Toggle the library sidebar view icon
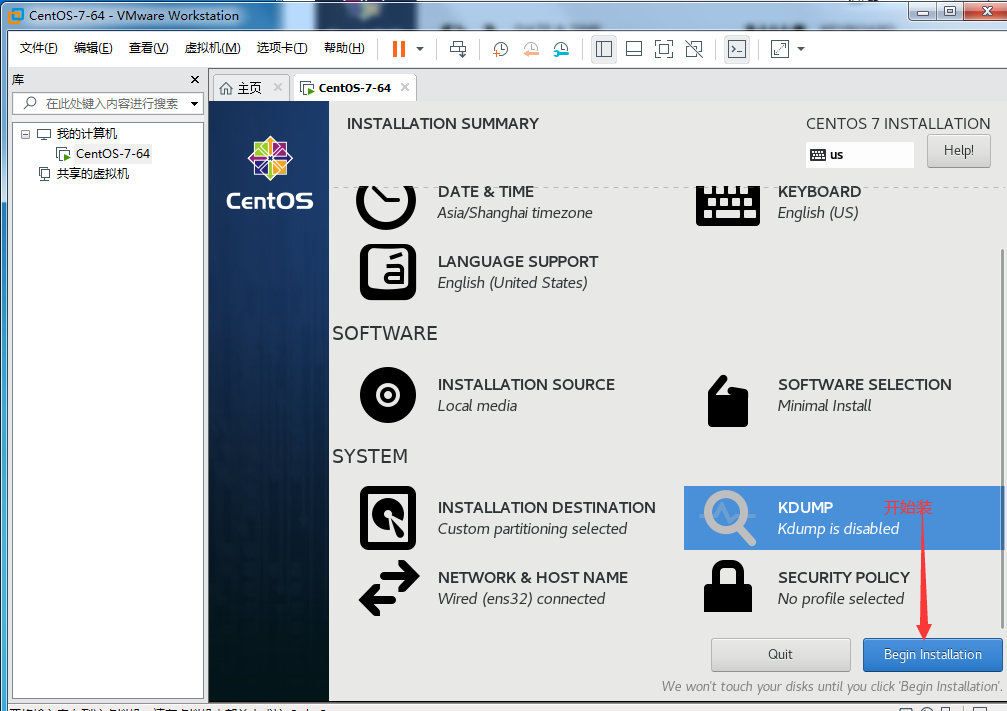Screen dimensions: 1007x711 (604, 49)
